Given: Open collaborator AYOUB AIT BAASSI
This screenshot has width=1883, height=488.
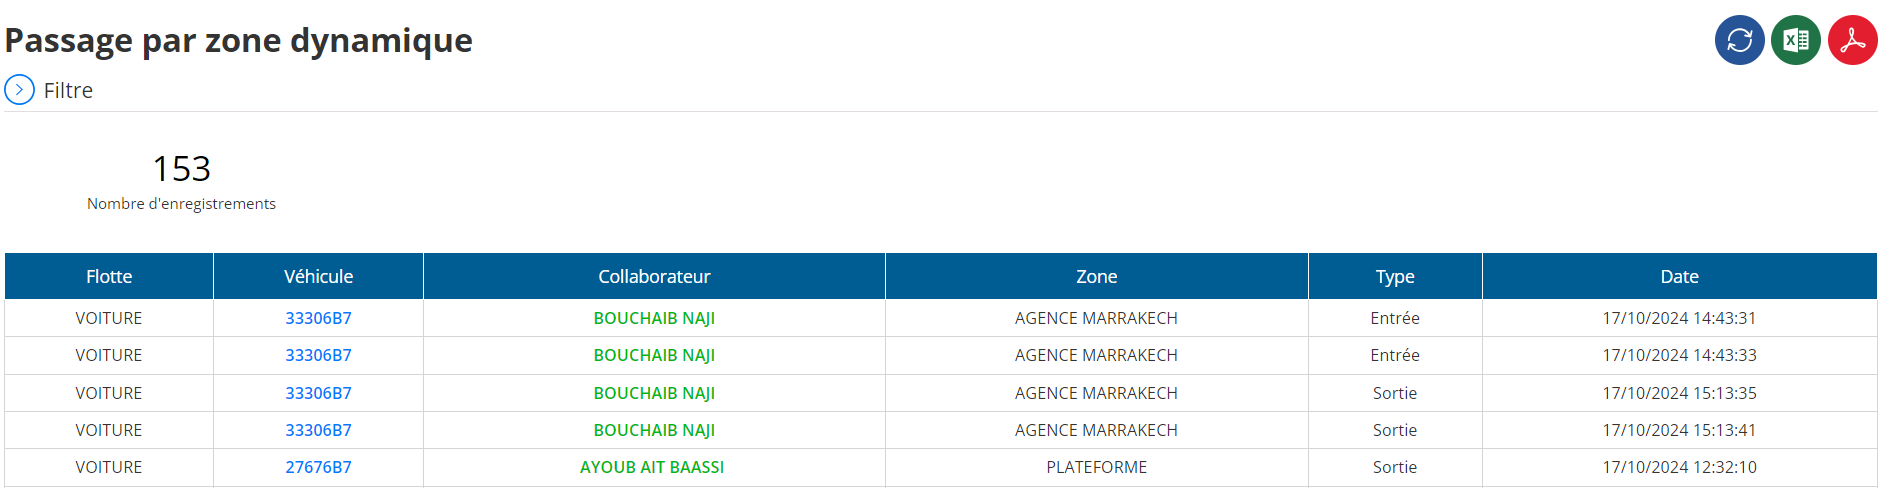Looking at the screenshot, I should (652, 467).
